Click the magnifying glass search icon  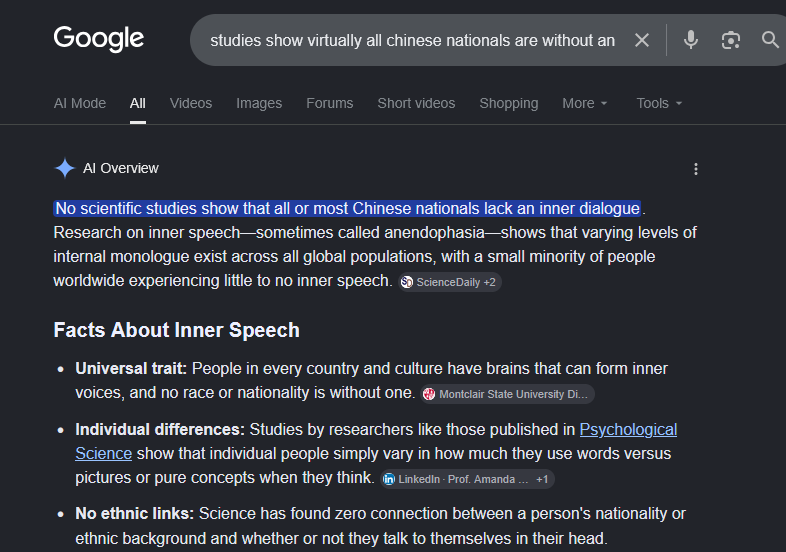tap(770, 40)
